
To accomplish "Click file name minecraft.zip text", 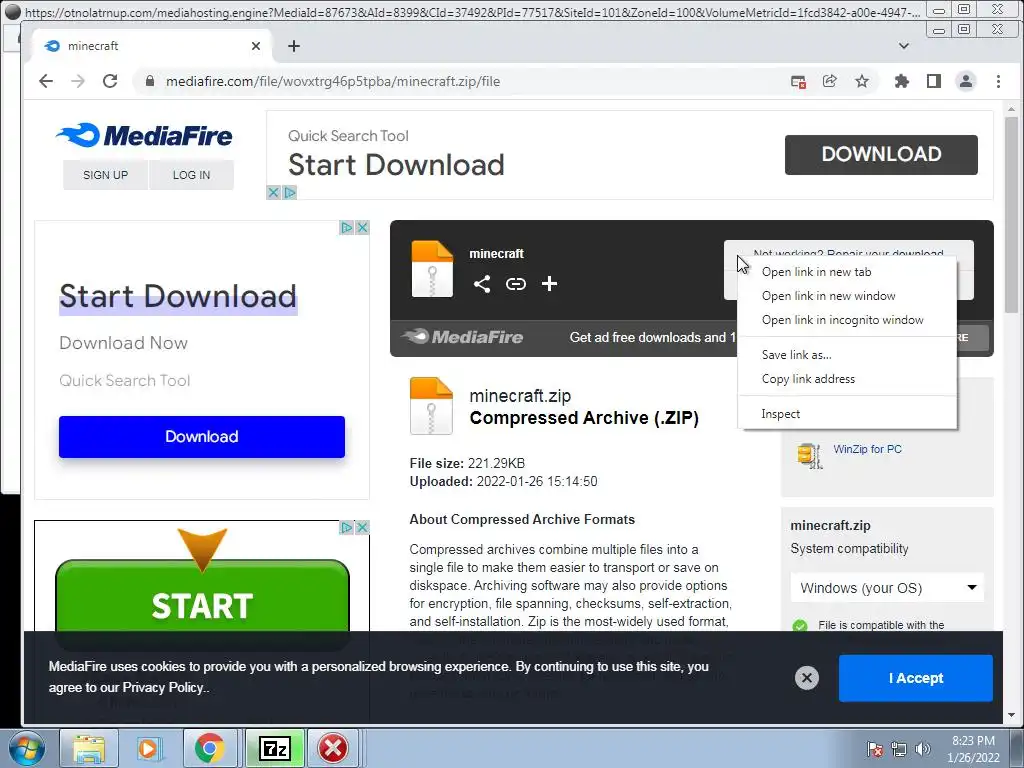I will coord(520,396).
